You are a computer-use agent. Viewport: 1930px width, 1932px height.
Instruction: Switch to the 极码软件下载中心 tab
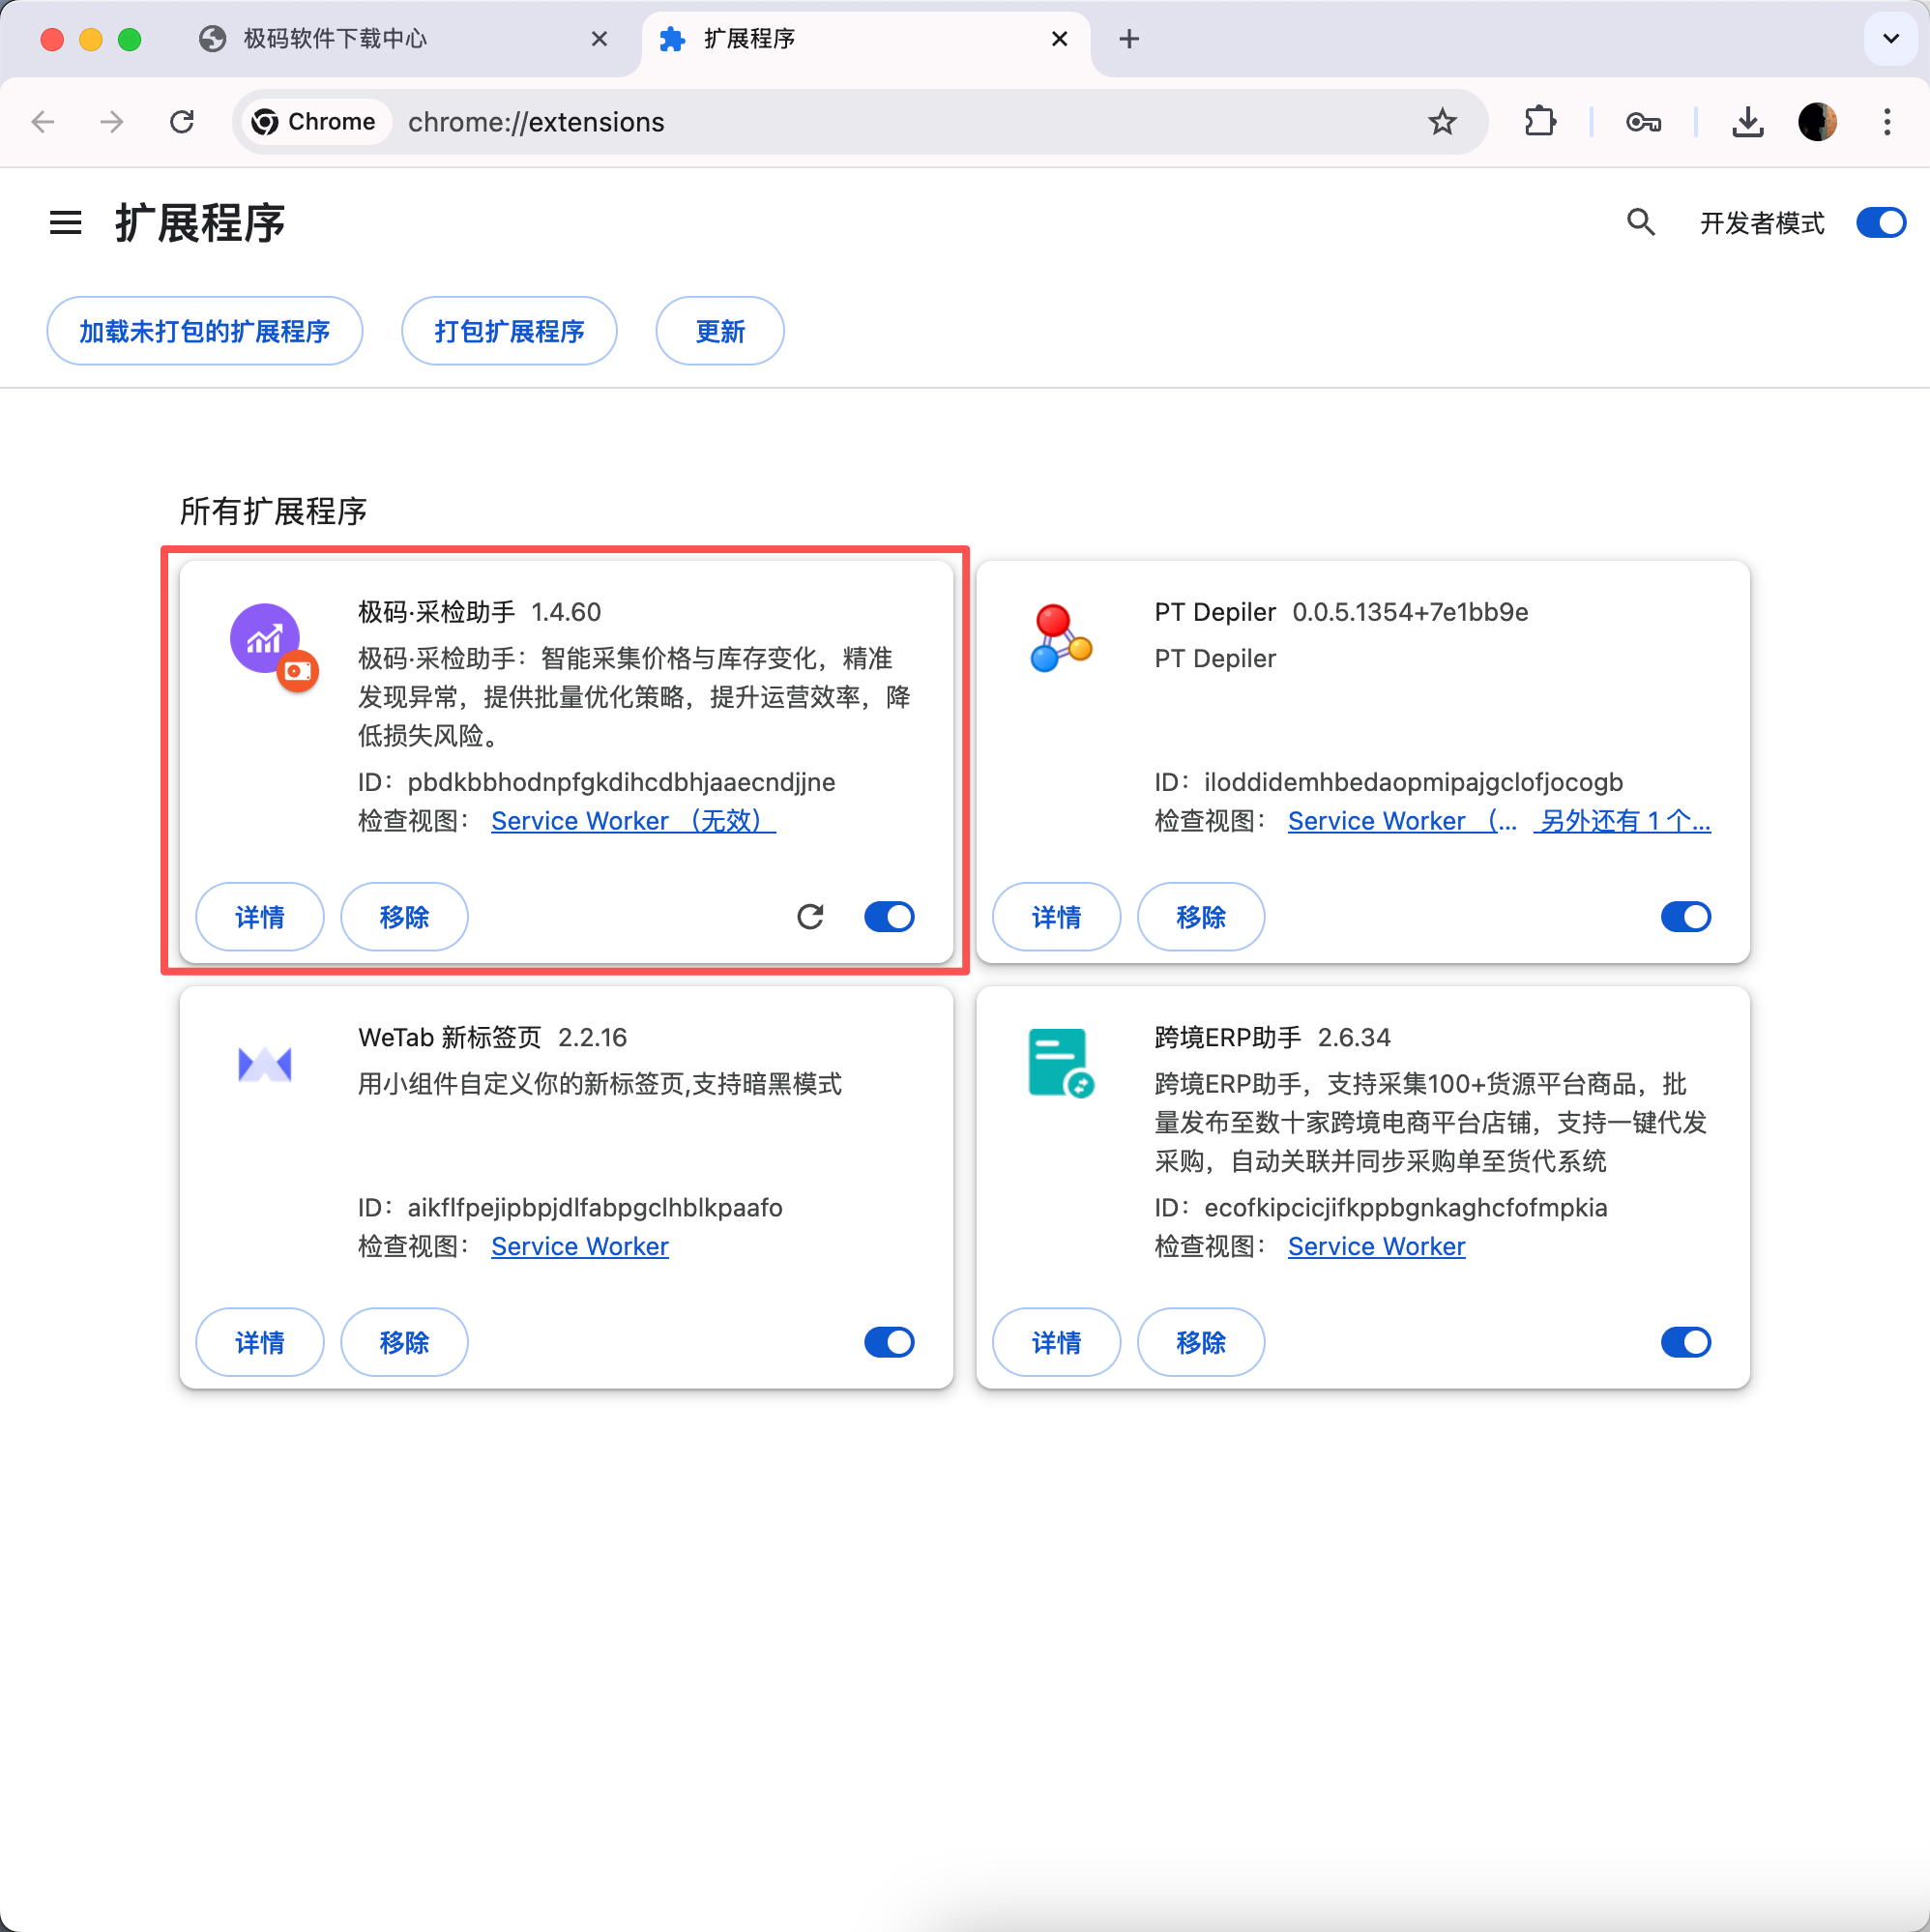[335, 39]
